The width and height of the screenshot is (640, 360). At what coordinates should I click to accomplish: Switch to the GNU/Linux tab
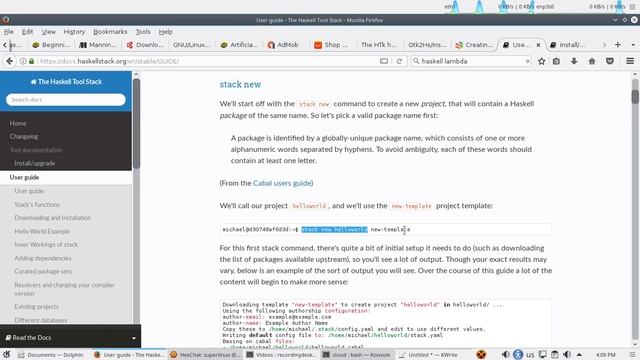click(x=191, y=45)
